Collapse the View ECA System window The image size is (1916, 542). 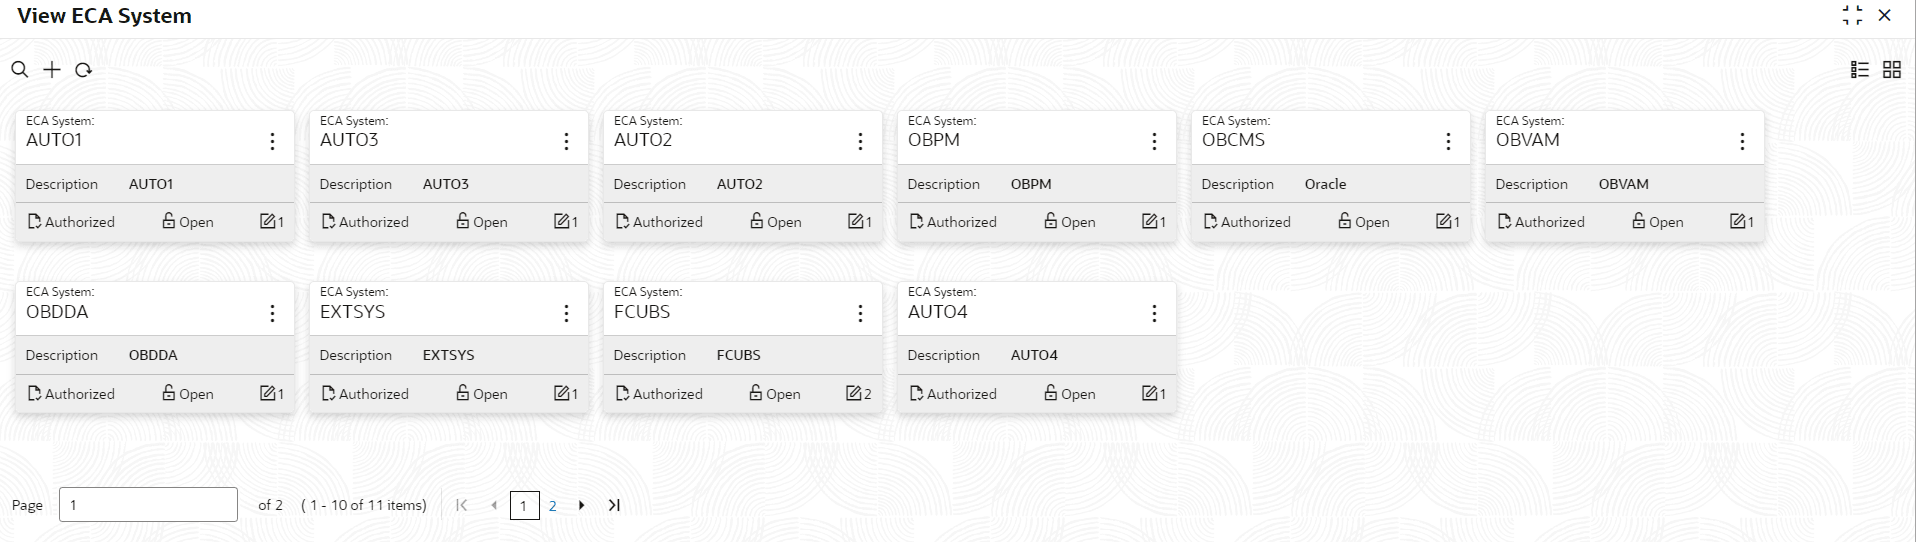coord(1852,15)
